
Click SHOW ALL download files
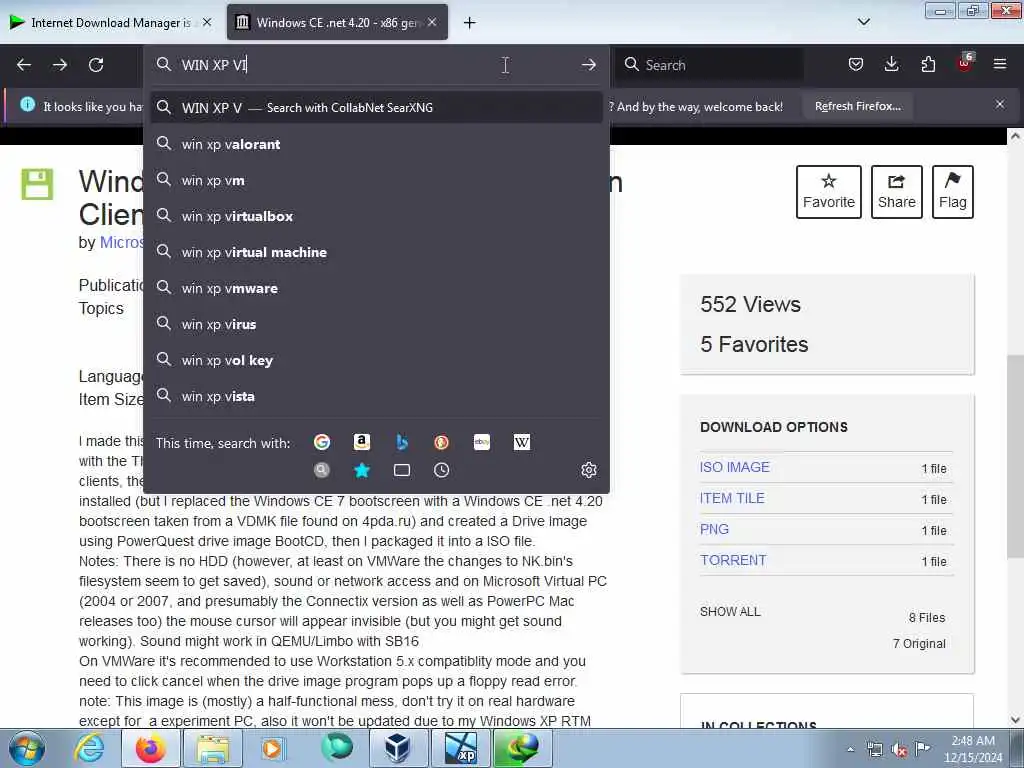click(730, 612)
